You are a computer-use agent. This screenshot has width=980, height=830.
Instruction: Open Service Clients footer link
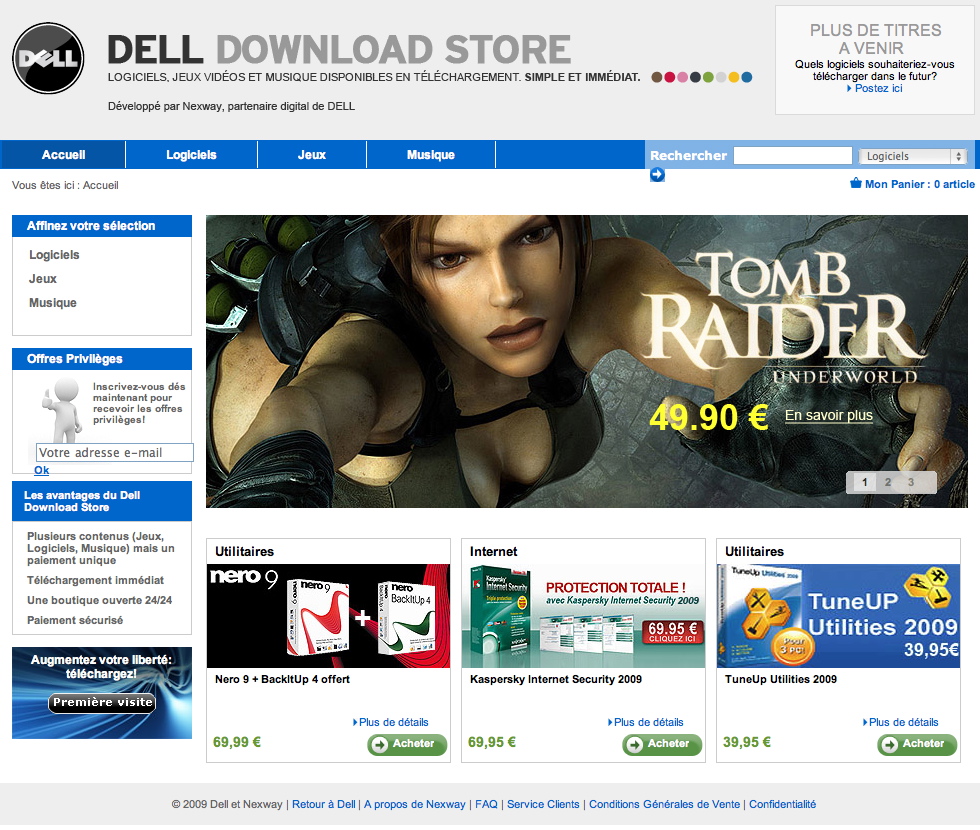543,804
